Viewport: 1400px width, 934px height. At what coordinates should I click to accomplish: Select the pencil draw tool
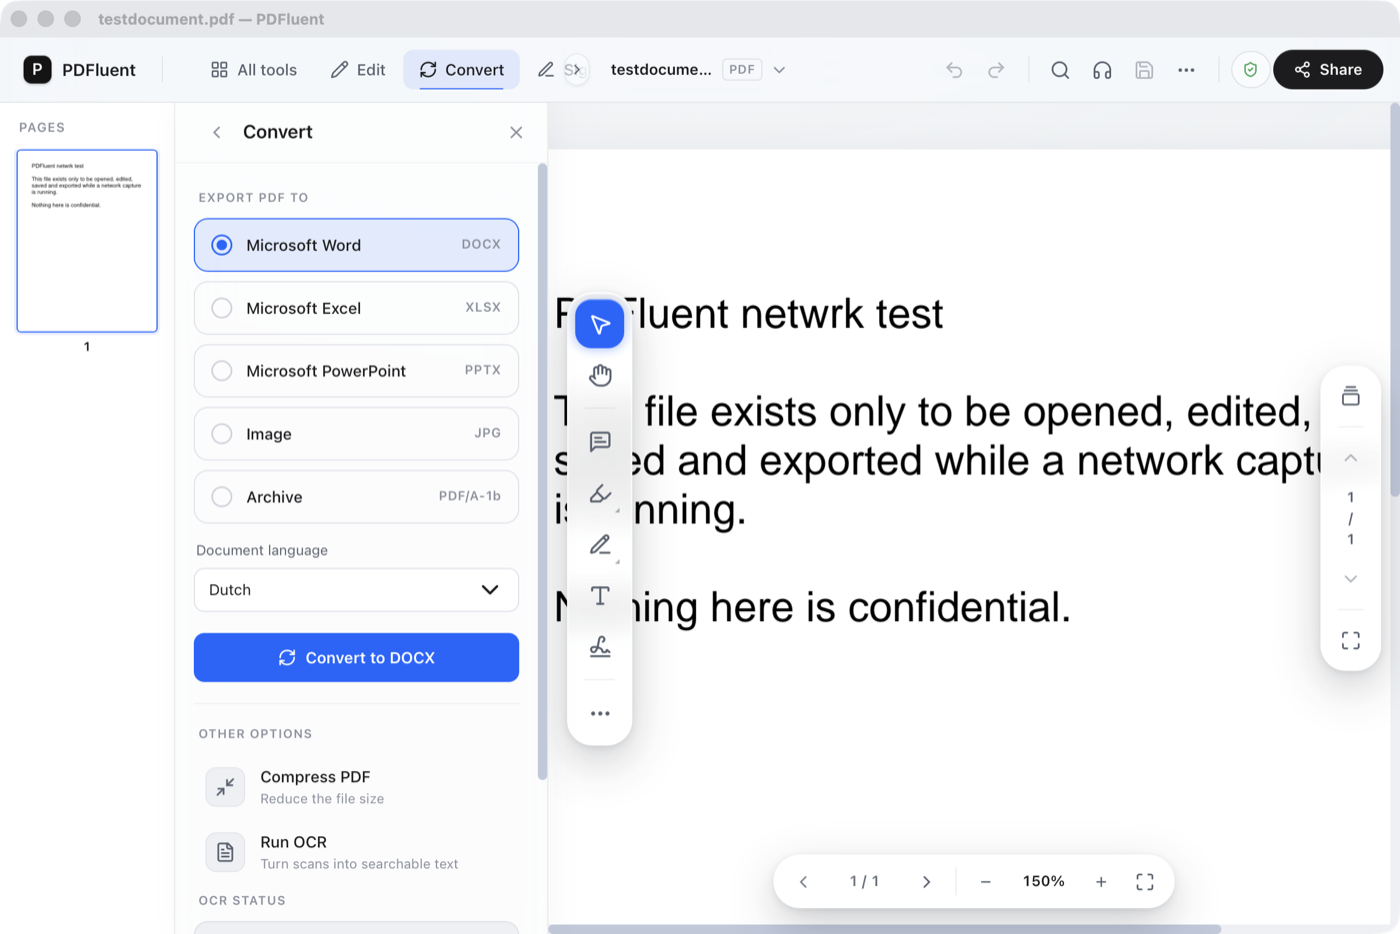pos(600,545)
